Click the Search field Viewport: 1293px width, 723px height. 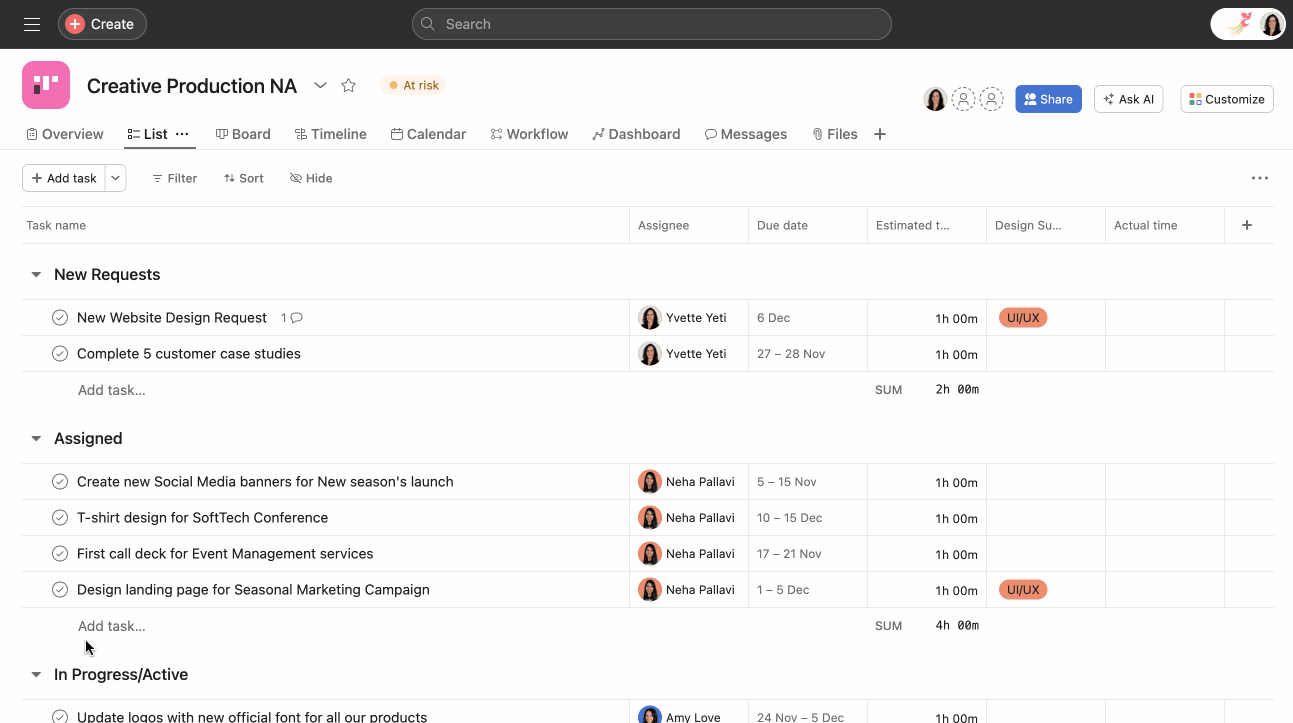tap(651, 24)
